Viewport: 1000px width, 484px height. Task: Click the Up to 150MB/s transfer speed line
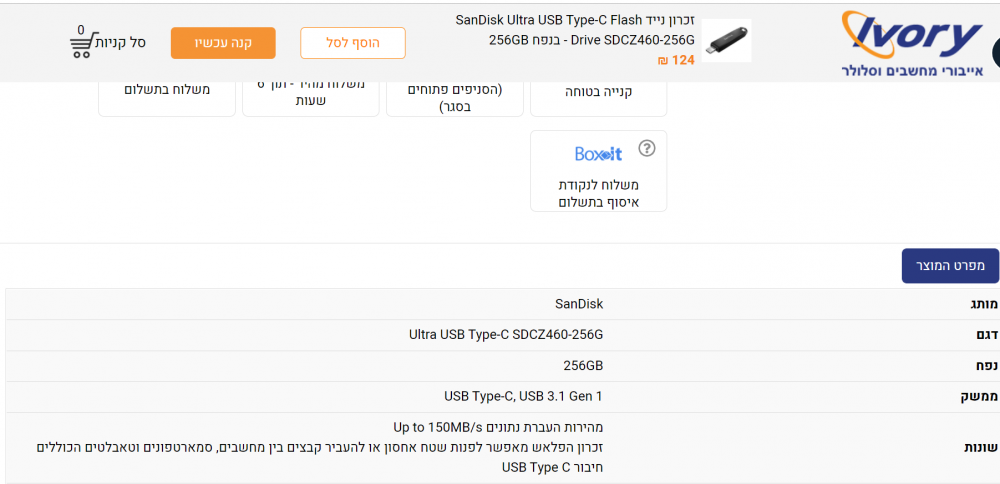tap(497, 427)
